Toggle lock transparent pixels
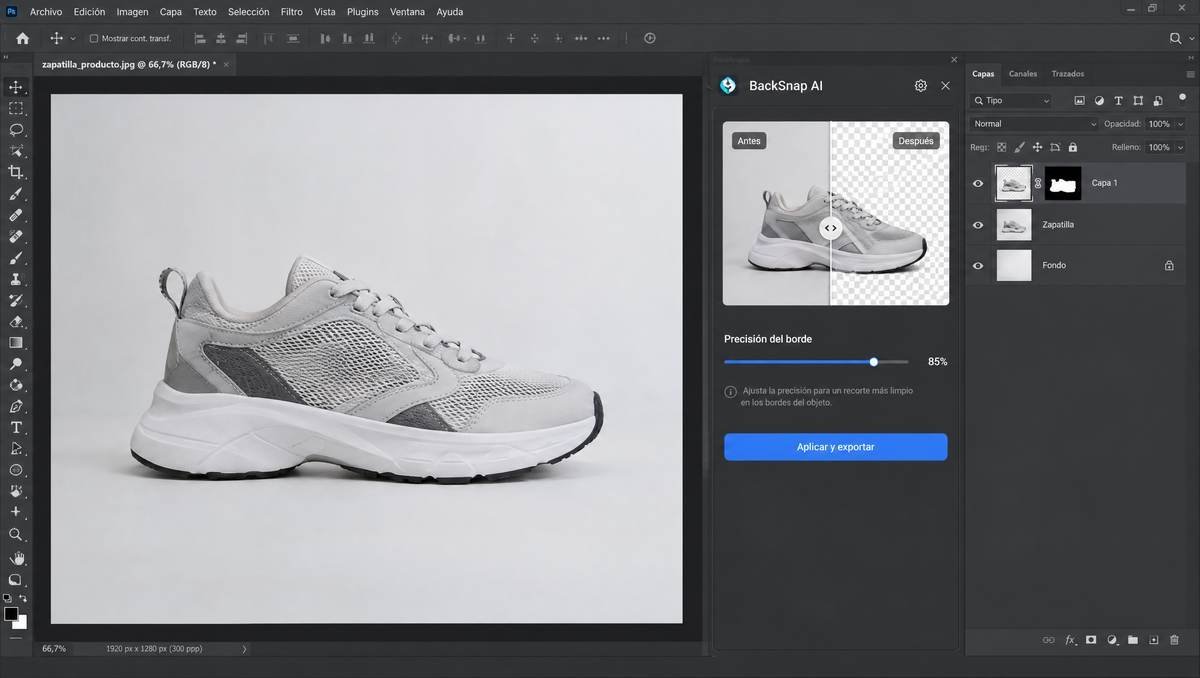This screenshot has height=678, width=1200. pos(1001,147)
